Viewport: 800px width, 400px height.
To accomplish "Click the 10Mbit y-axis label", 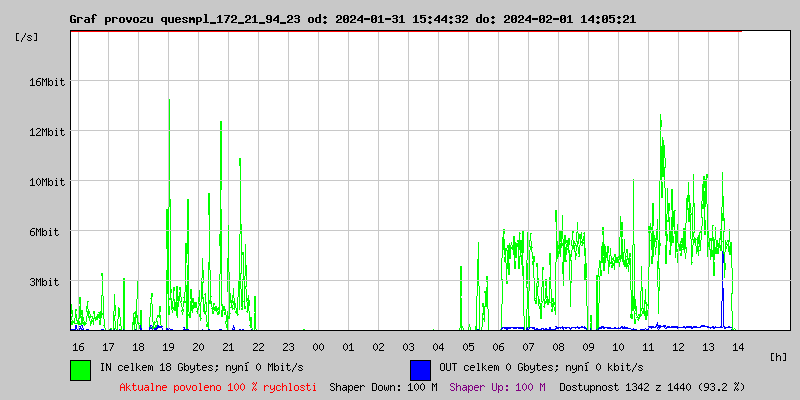I will (x=46, y=182).
